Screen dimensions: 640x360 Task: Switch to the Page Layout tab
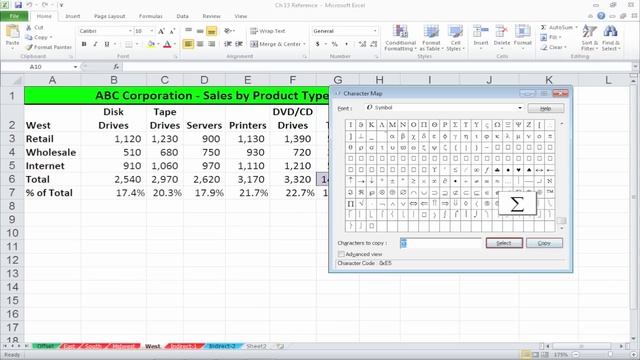(109, 16)
